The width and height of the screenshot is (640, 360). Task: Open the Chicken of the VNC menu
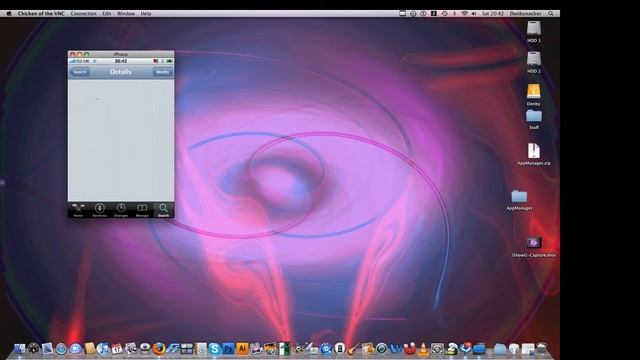[x=41, y=13]
